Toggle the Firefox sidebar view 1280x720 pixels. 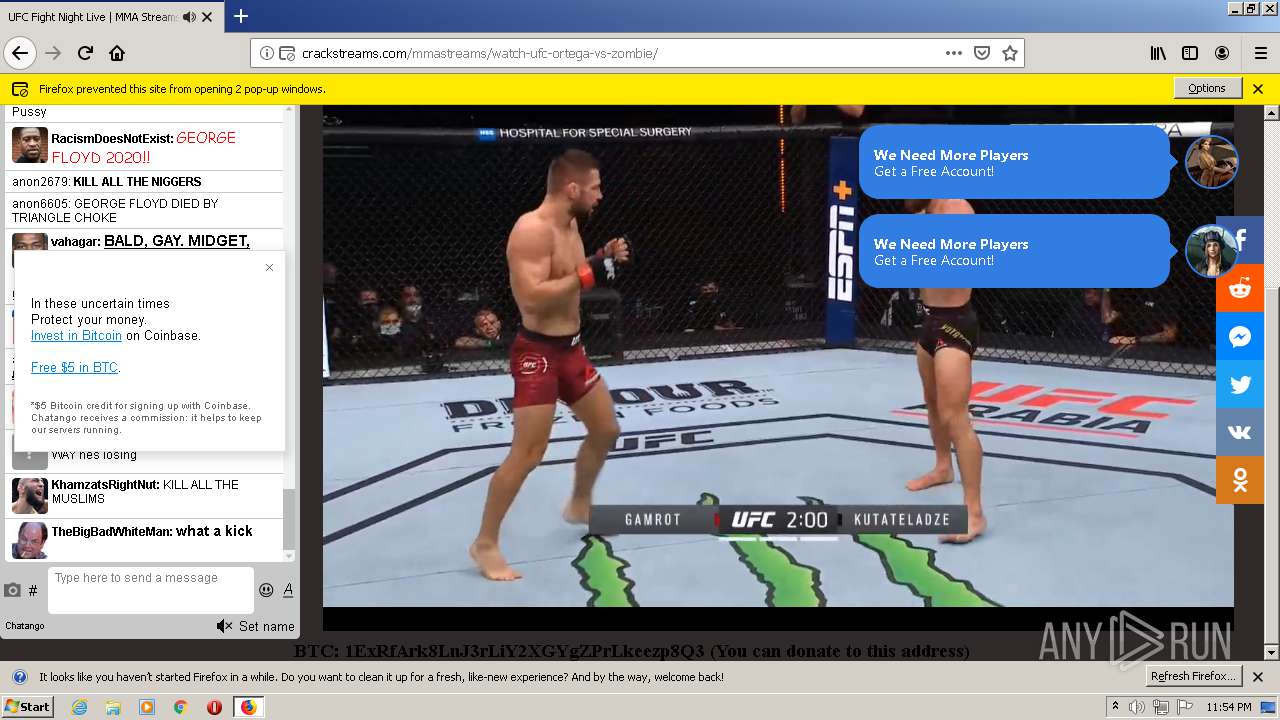click(x=1190, y=53)
